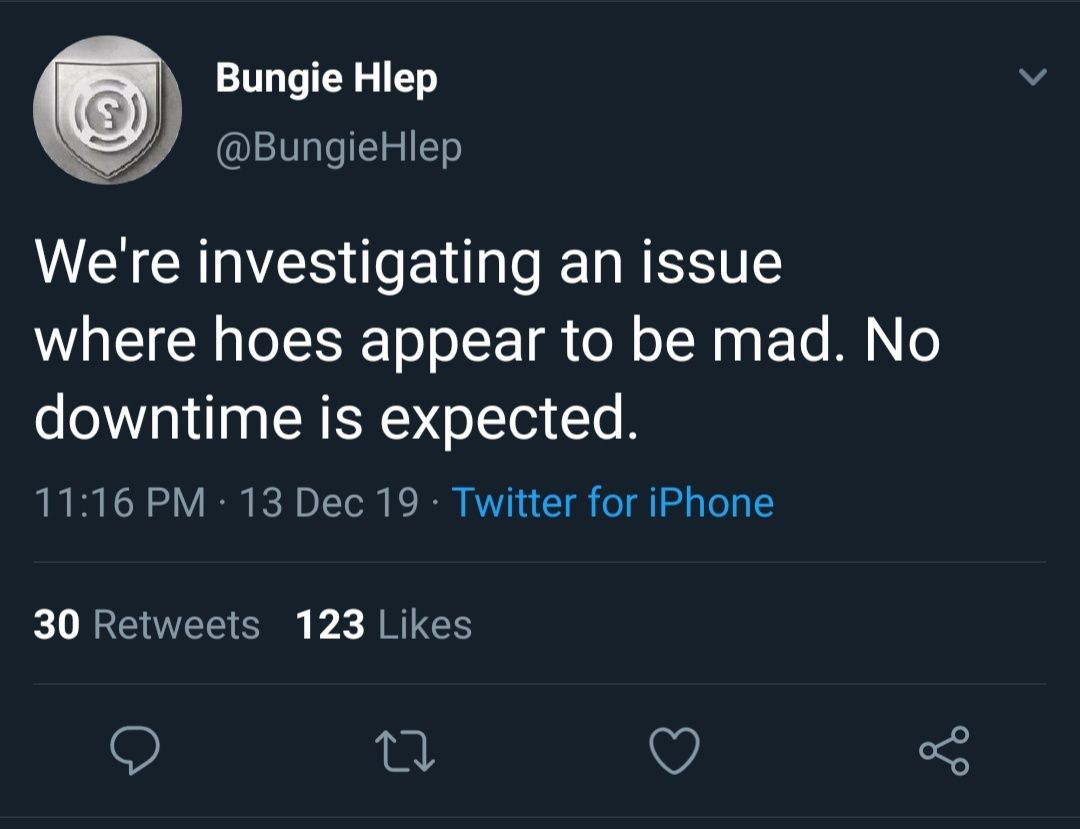Open the Bungie Hlep display name
The width and height of the screenshot is (1080, 829).
click(326, 78)
